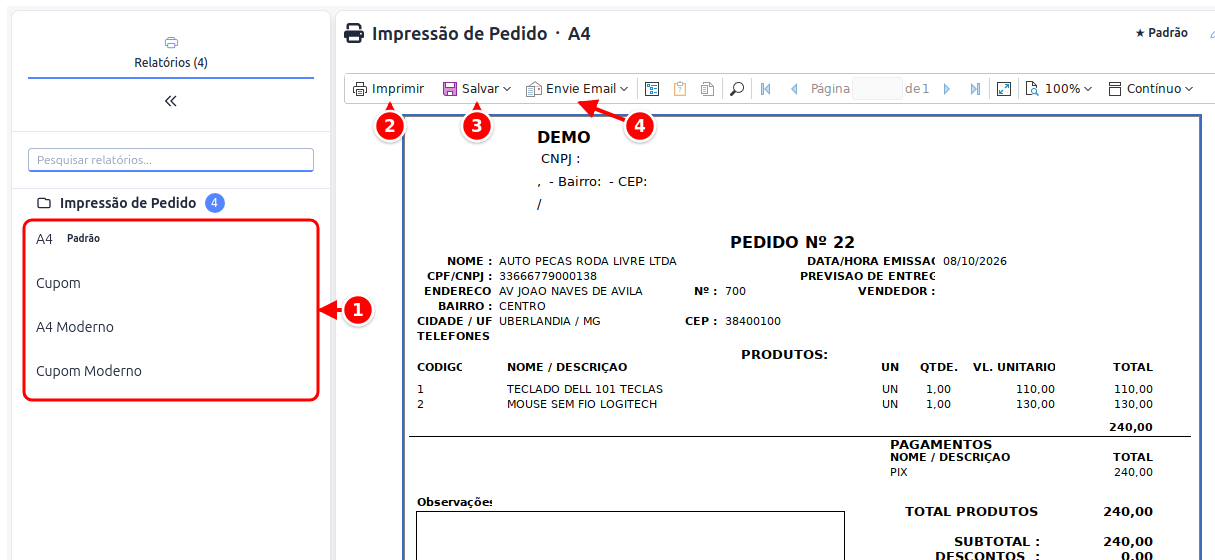Viewport: 1215px width, 560px height.
Task: Go to the last page
Action: [x=975, y=89]
